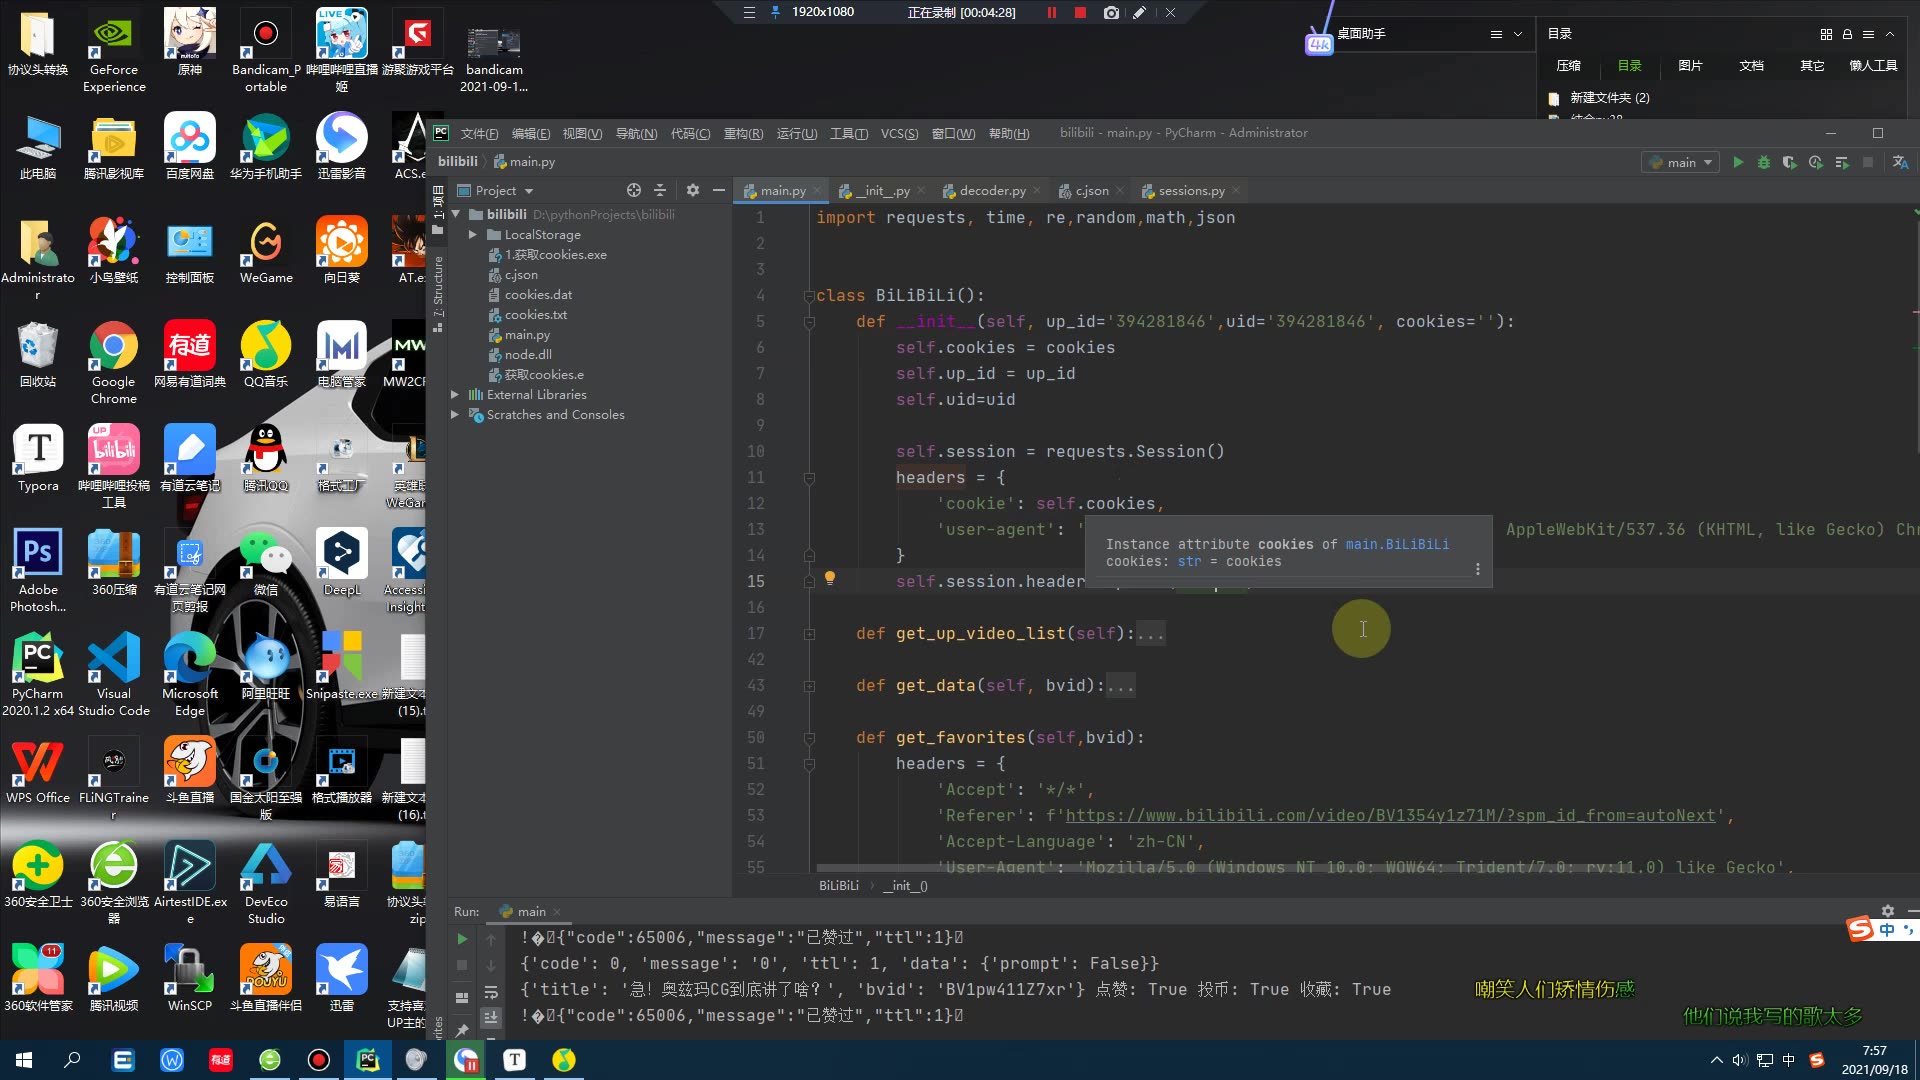Open PyCharm from Windows taskbar
This screenshot has width=1920, height=1080.
[x=368, y=1060]
